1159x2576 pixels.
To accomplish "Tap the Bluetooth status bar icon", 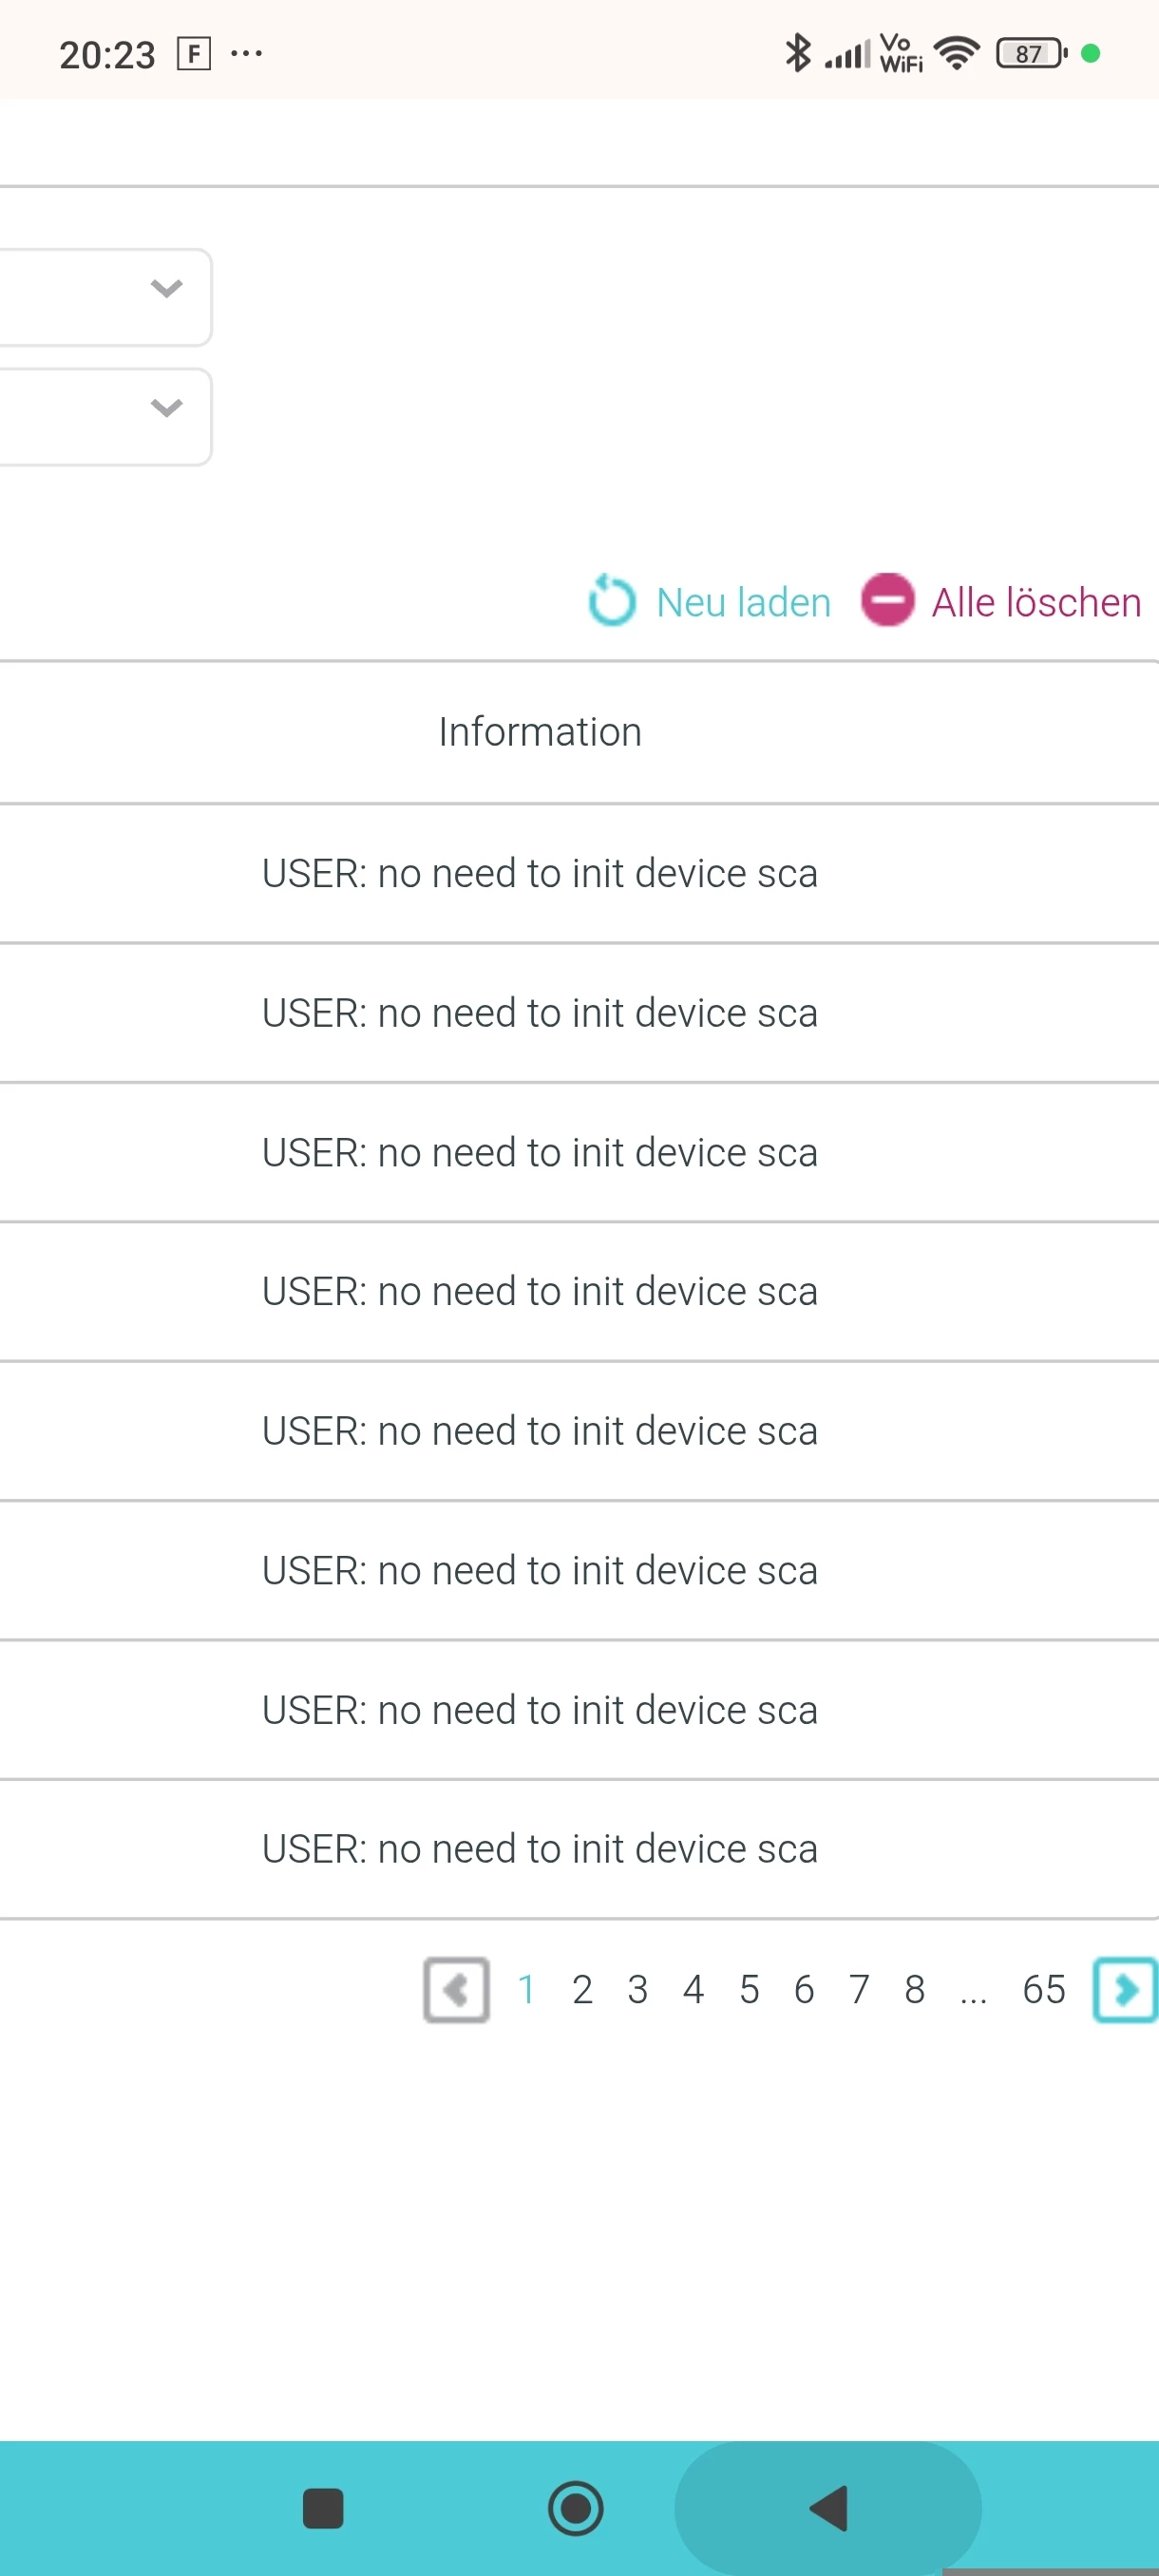I will click(x=797, y=53).
